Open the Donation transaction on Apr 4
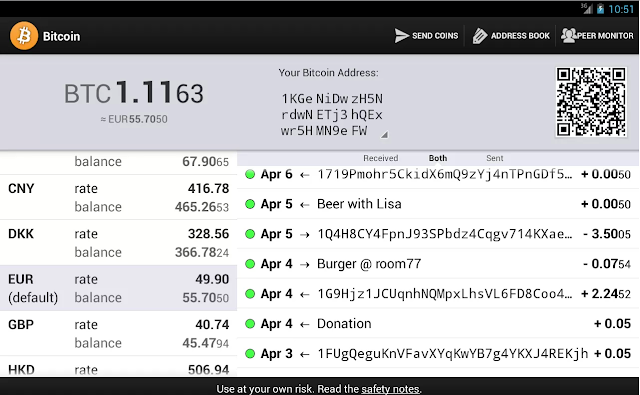This screenshot has height=395, width=640. point(438,324)
